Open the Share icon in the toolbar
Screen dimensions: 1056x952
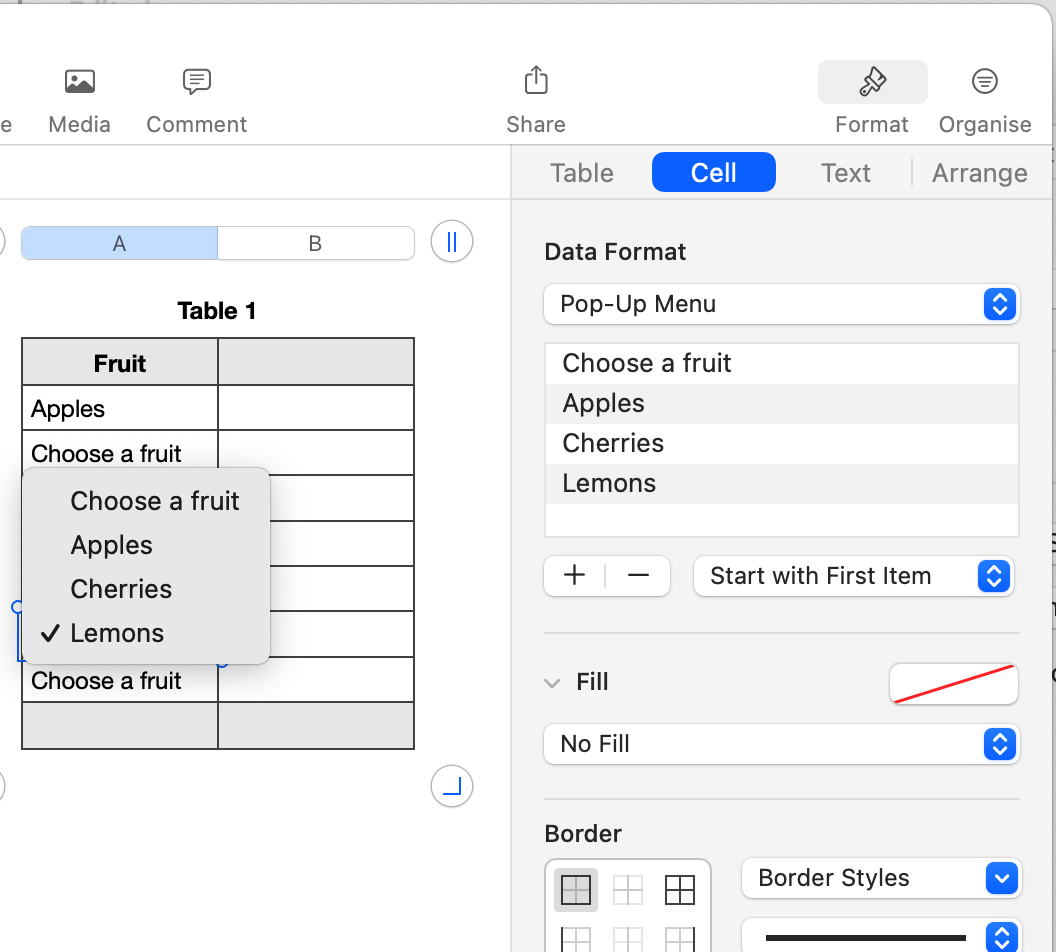pos(536,81)
